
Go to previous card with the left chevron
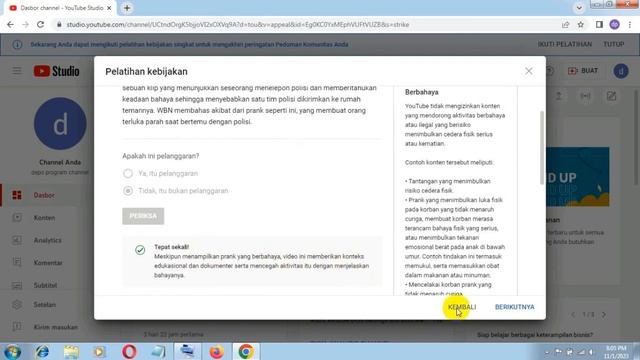573,315
